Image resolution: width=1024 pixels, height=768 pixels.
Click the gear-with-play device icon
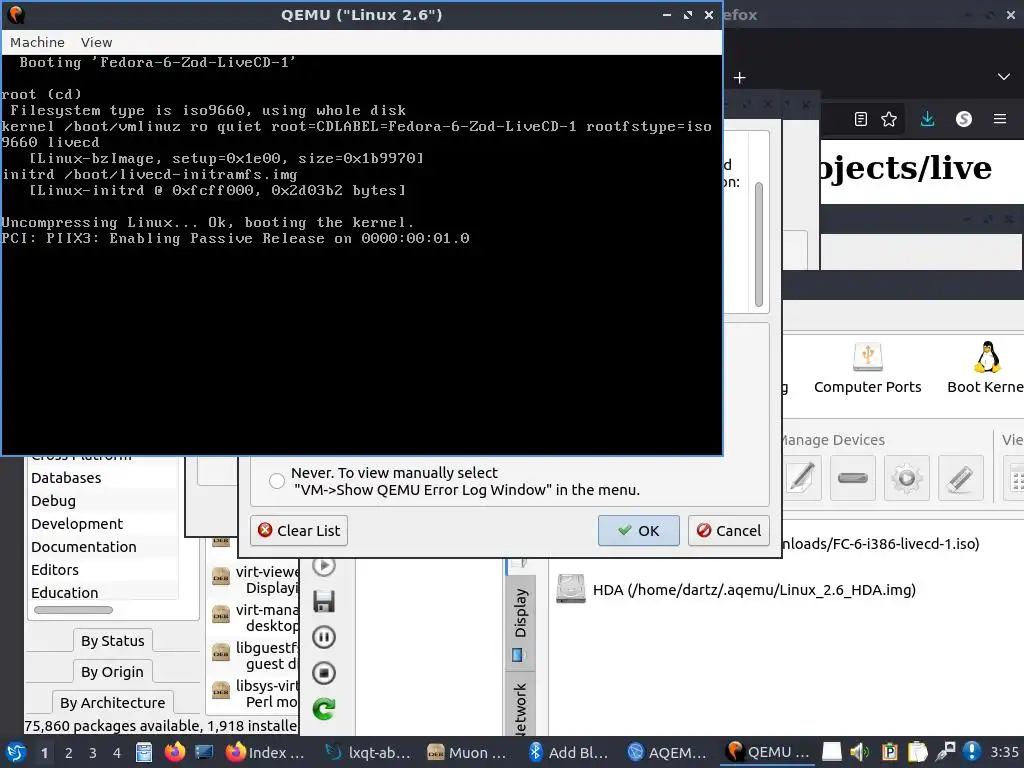pos(906,478)
